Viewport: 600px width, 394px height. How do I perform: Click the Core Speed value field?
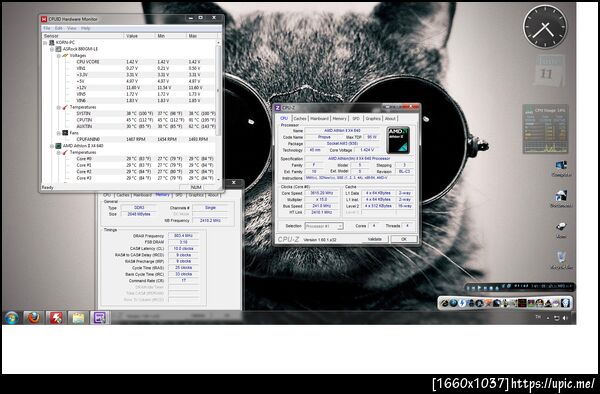(321, 193)
